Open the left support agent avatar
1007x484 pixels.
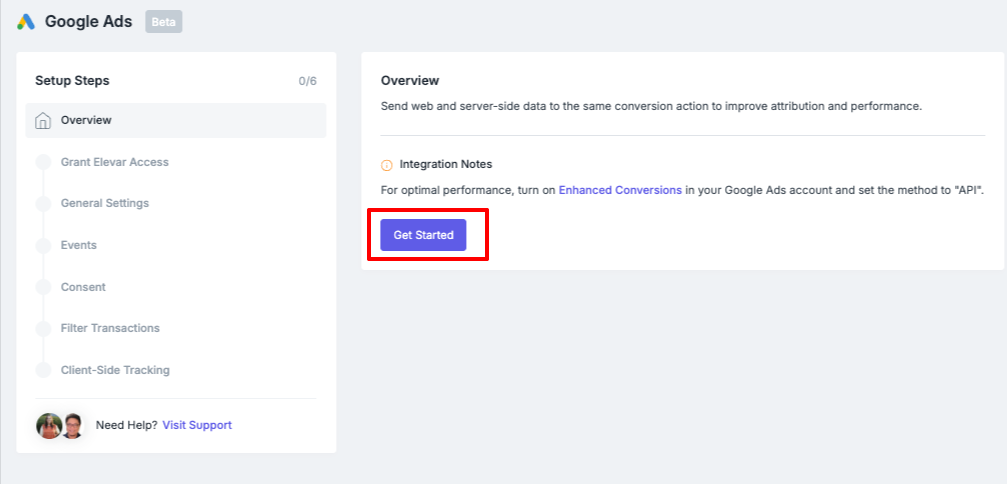pyautogui.click(x=49, y=426)
